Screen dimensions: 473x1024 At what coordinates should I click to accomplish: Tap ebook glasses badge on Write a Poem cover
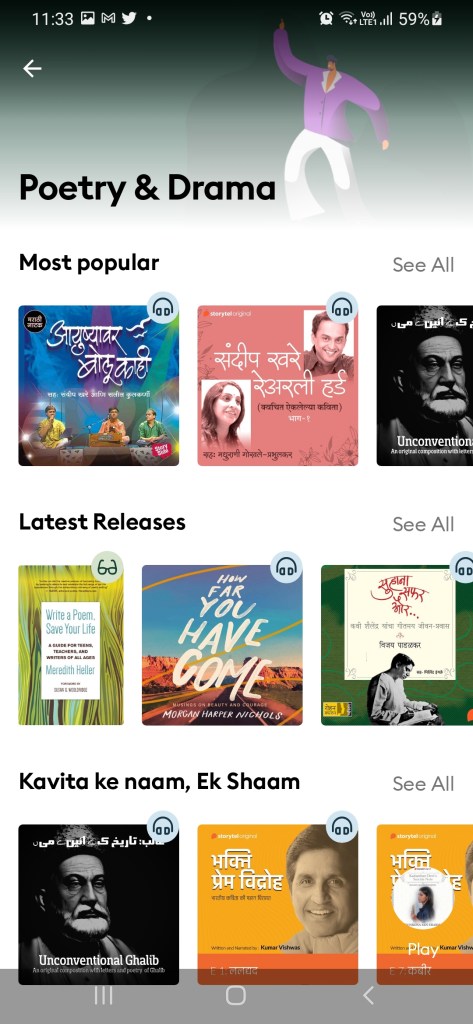(107, 568)
